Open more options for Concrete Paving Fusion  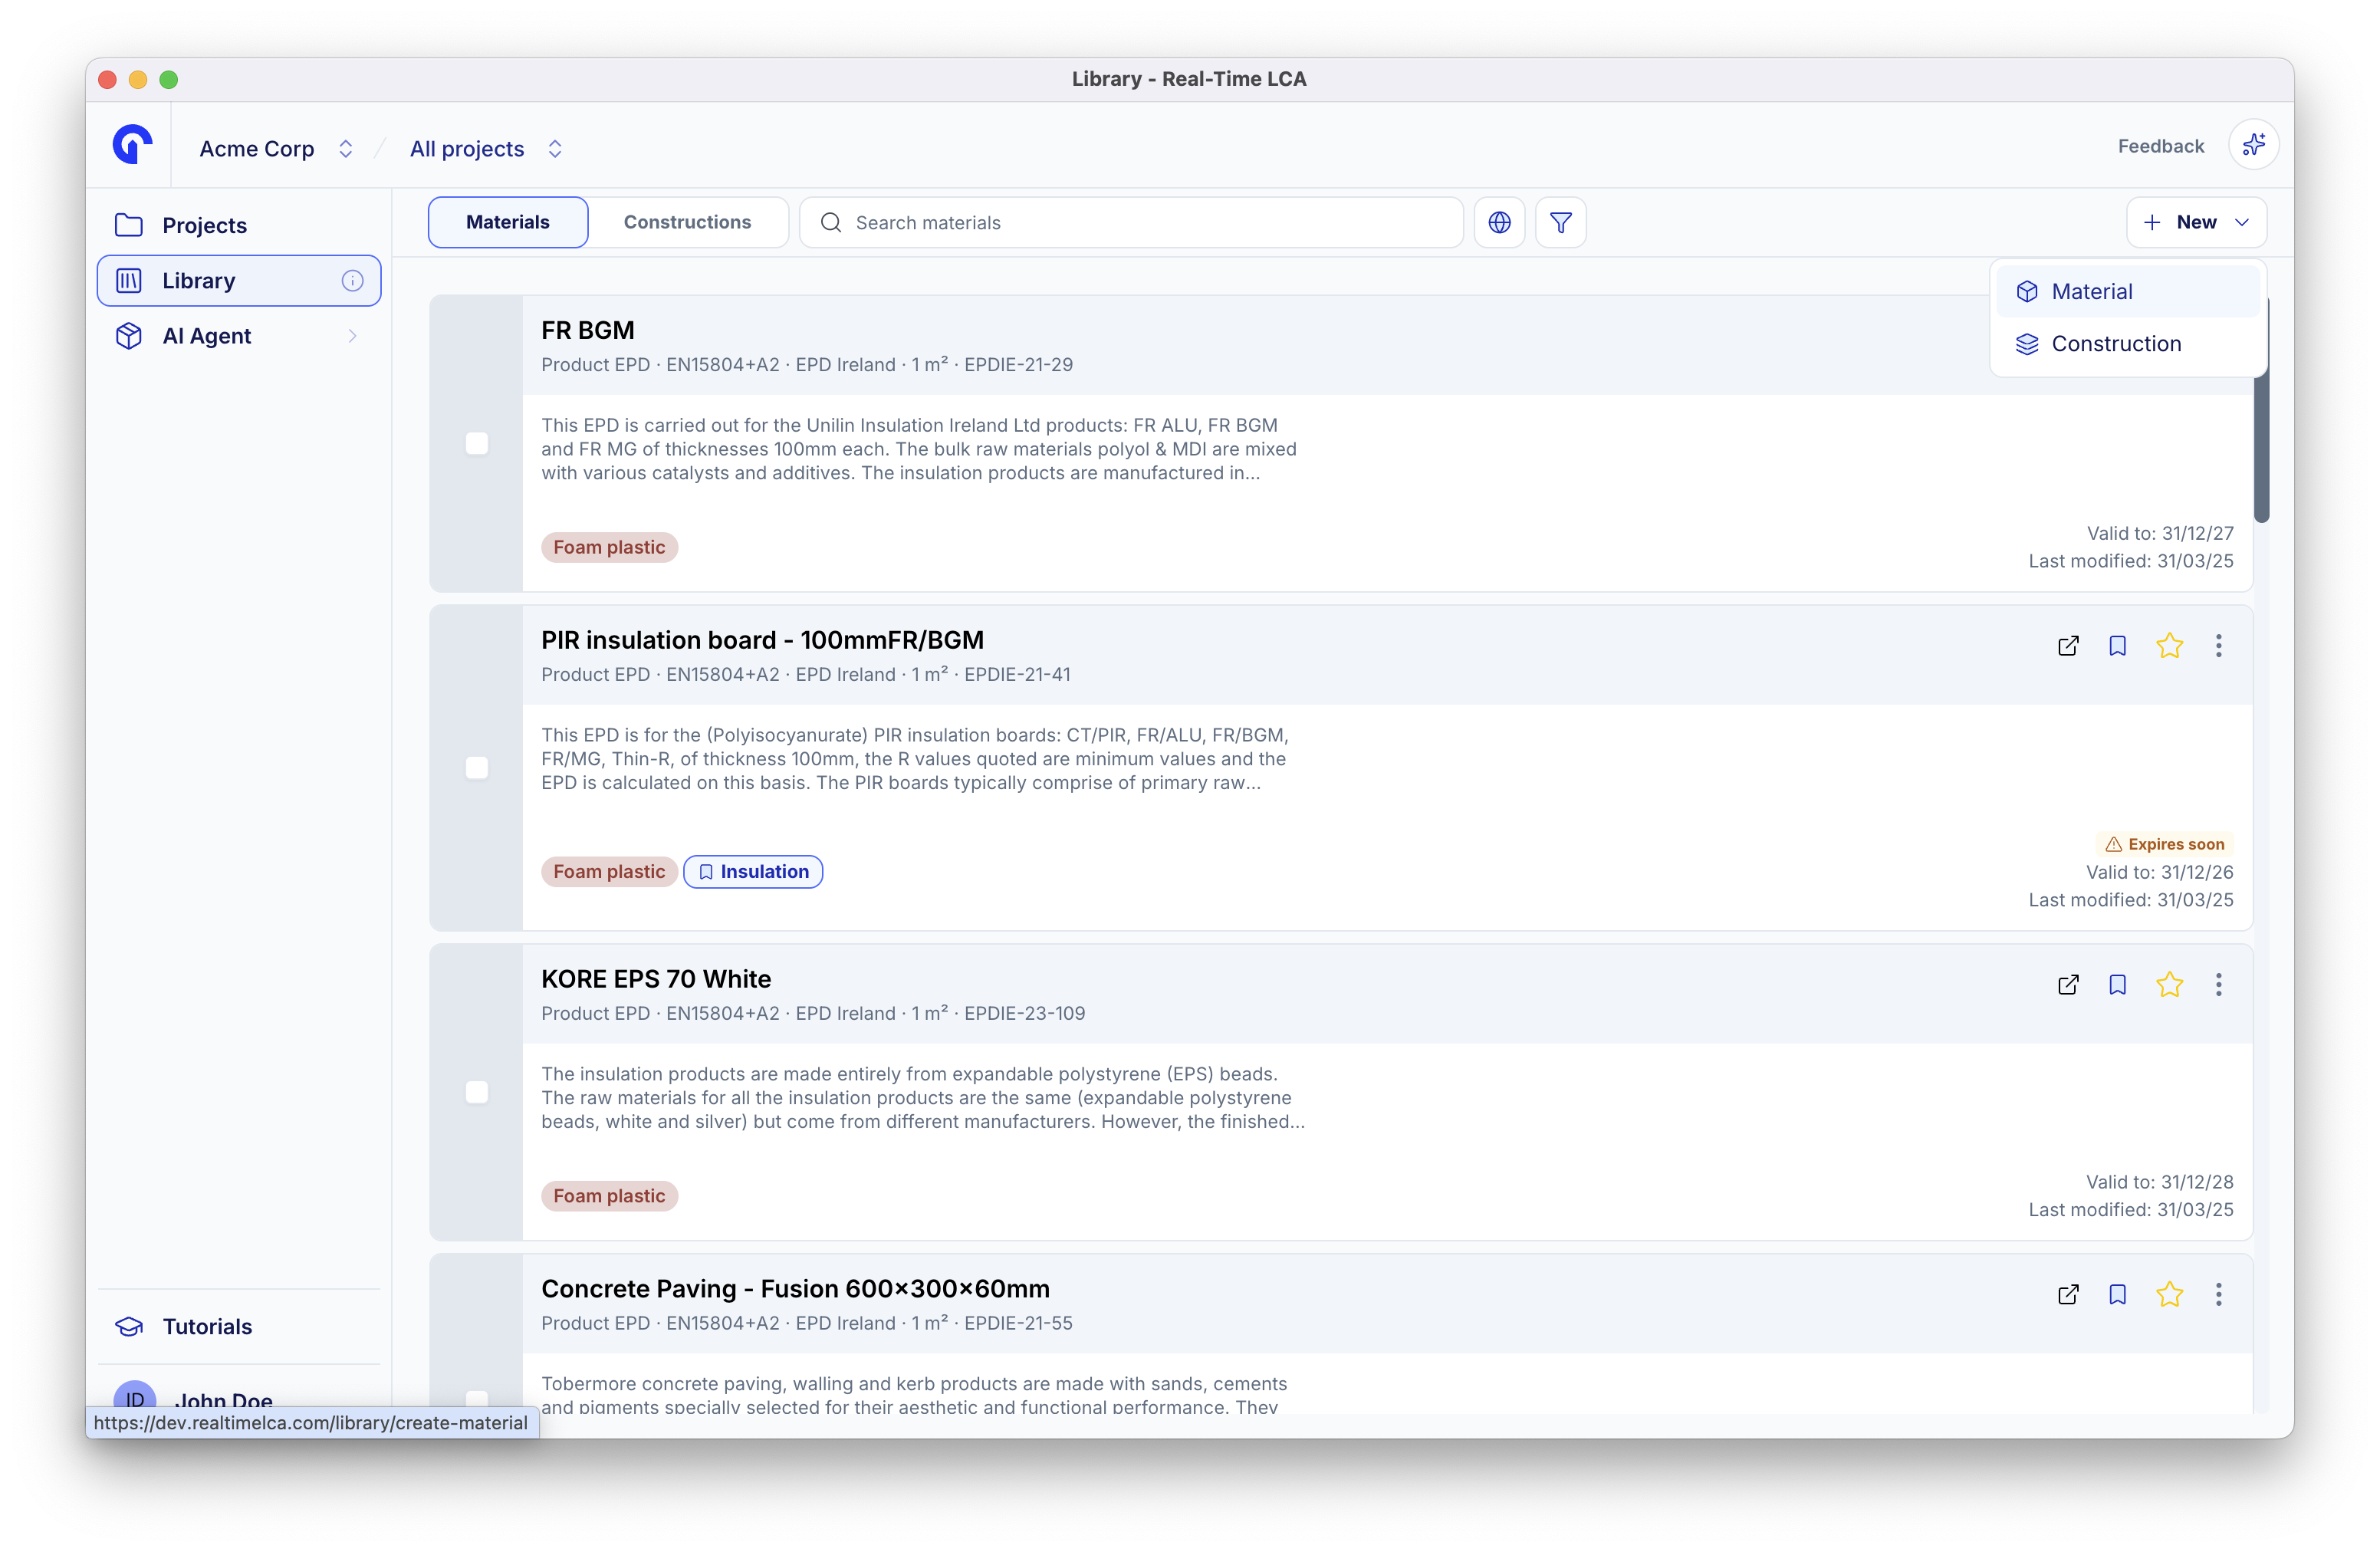click(2218, 1295)
